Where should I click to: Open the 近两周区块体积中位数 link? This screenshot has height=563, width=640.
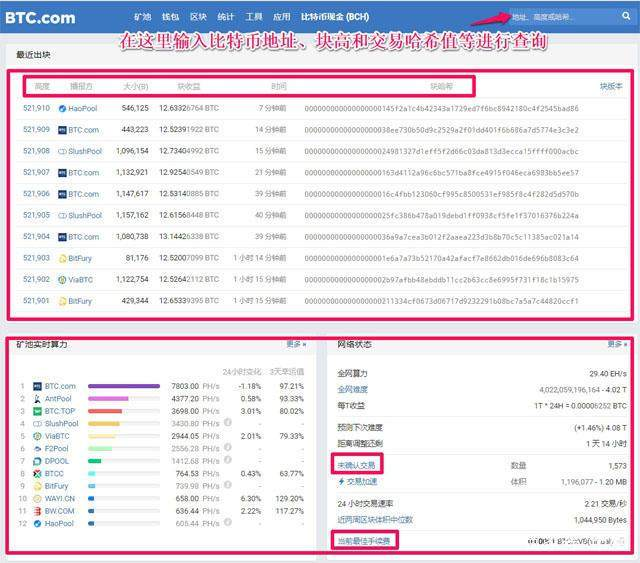tap(375, 520)
